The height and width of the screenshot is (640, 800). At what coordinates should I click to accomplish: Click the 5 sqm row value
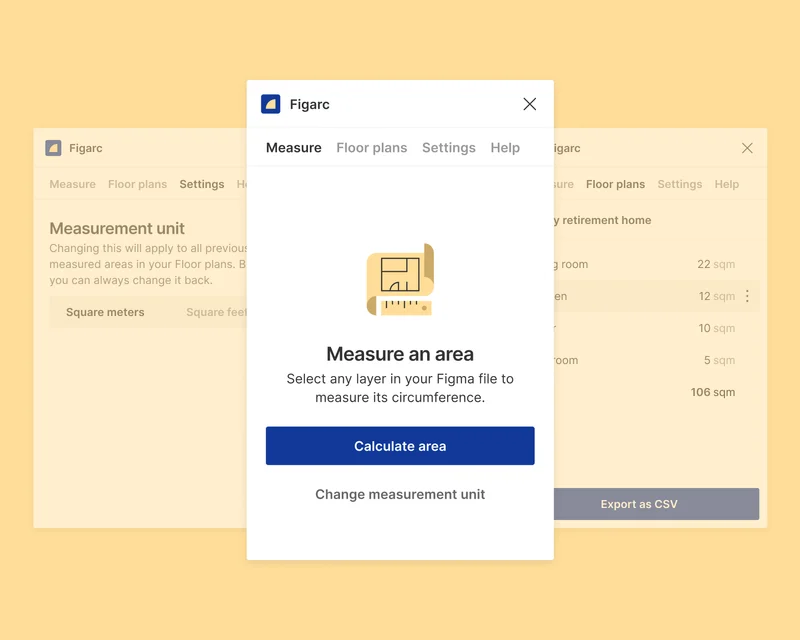tap(719, 360)
